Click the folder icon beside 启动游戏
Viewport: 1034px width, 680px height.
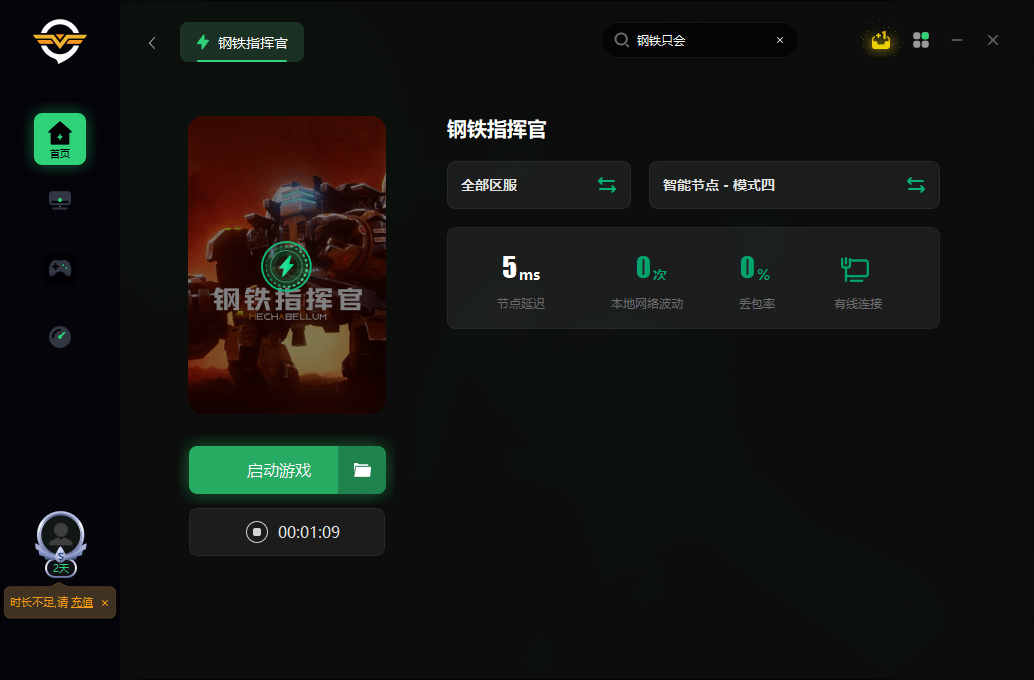[x=362, y=470]
